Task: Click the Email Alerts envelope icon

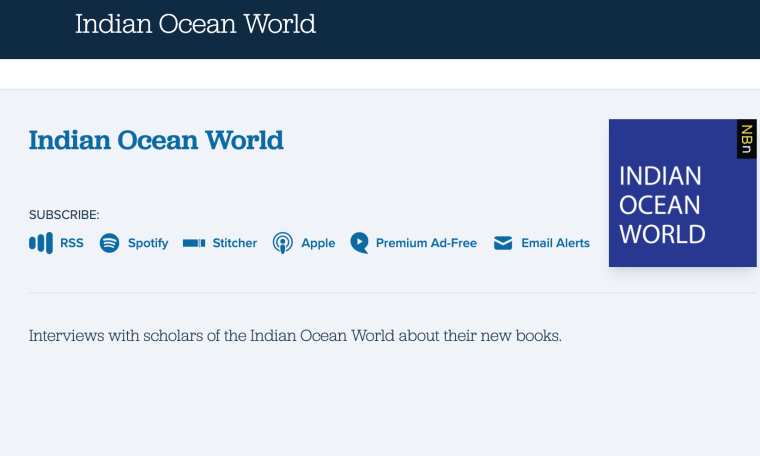Action: click(x=503, y=243)
